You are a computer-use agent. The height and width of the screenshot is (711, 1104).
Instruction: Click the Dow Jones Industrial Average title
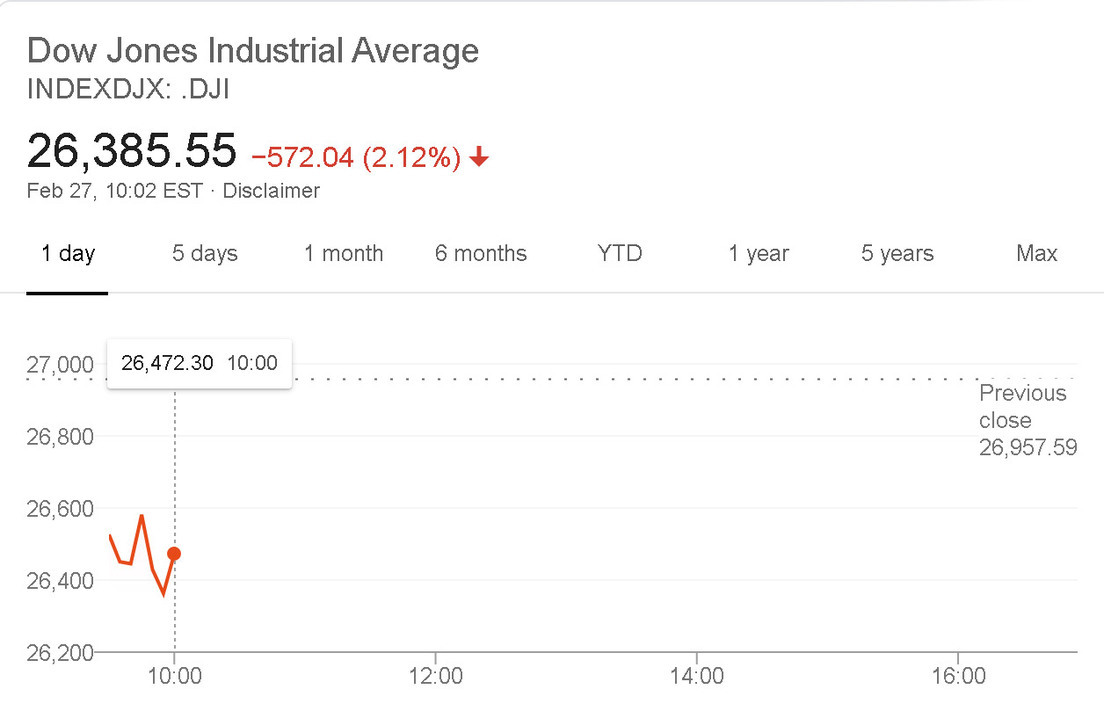pyautogui.click(x=253, y=51)
